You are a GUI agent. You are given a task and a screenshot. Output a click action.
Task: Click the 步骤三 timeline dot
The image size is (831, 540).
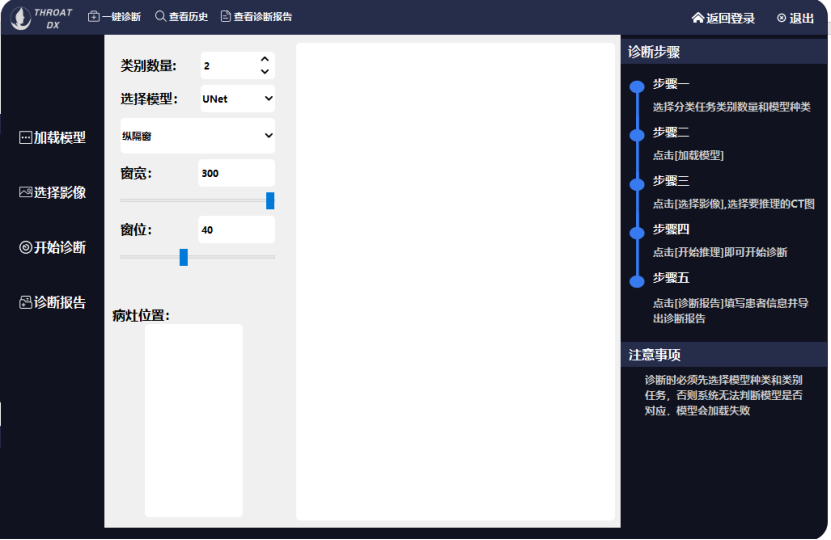[637, 184]
